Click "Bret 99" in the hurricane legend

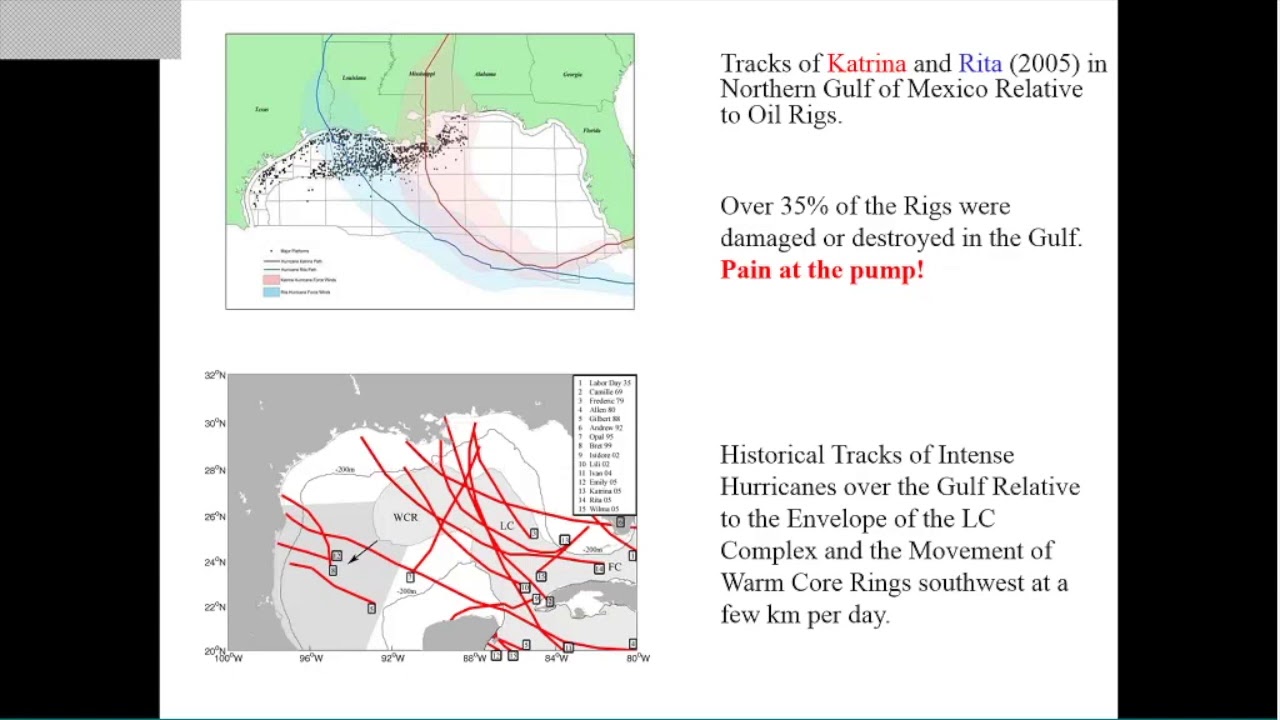[x=600, y=446]
